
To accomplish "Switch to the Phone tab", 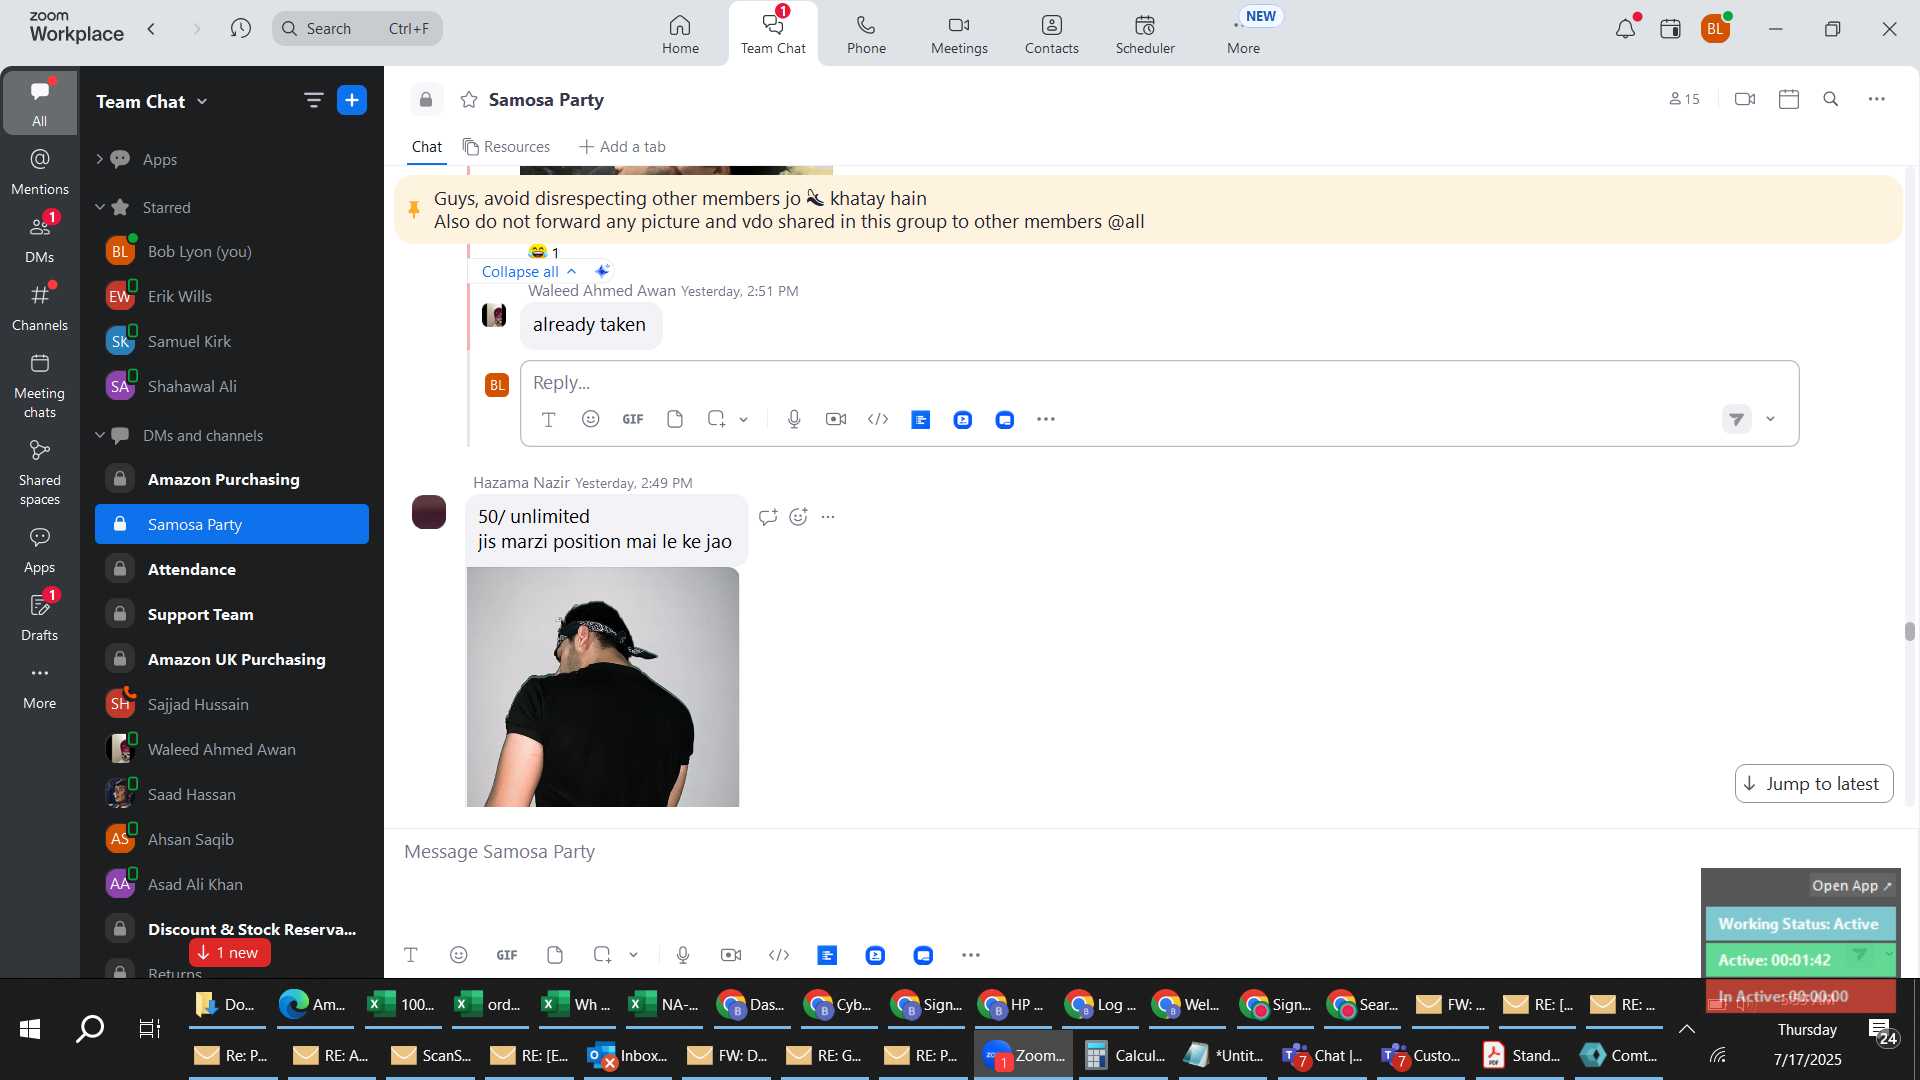I will (x=866, y=34).
